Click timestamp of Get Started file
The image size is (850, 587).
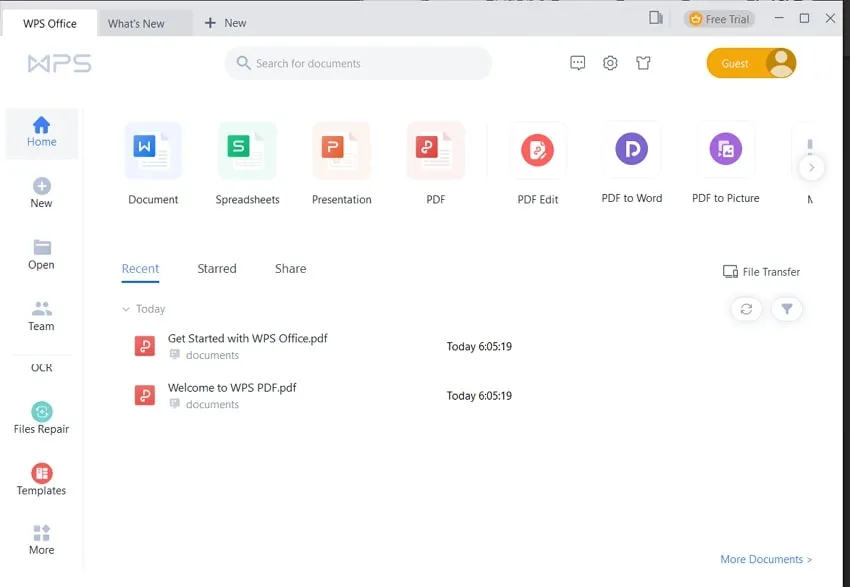point(479,346)
